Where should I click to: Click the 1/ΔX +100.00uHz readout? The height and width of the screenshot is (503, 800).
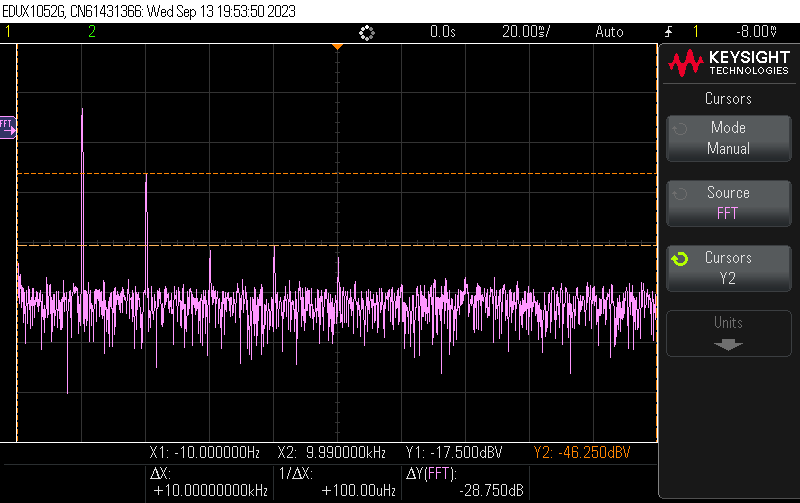(x=338, y=482)
